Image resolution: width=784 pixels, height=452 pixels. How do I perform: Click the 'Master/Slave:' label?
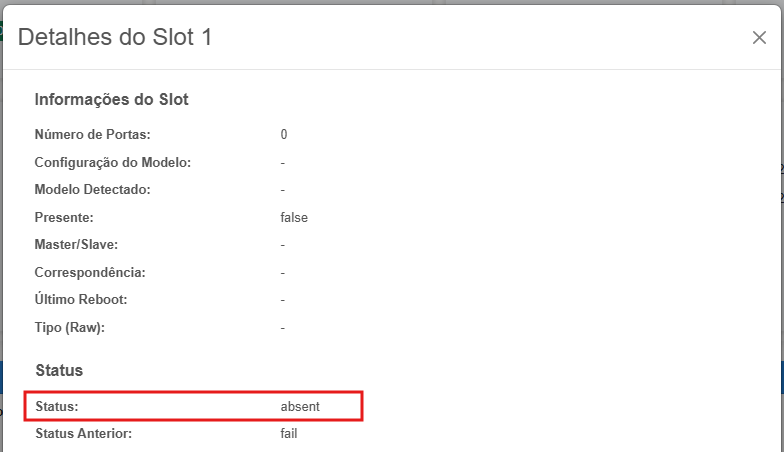tap(76, 244)
